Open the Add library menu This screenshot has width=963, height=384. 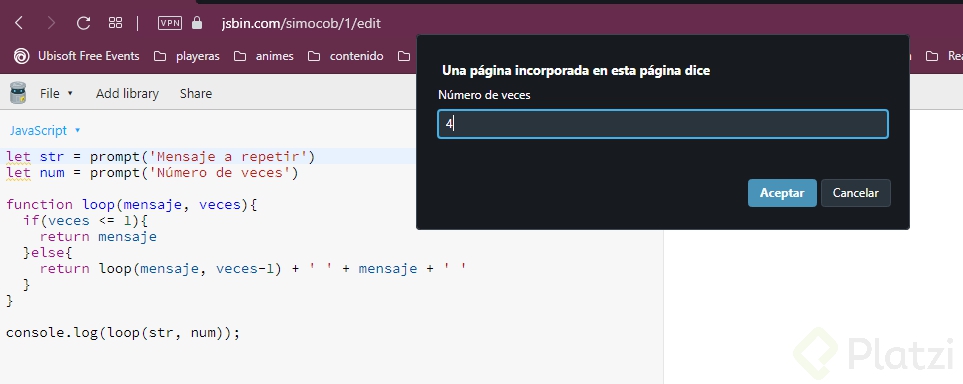point(127,93)
